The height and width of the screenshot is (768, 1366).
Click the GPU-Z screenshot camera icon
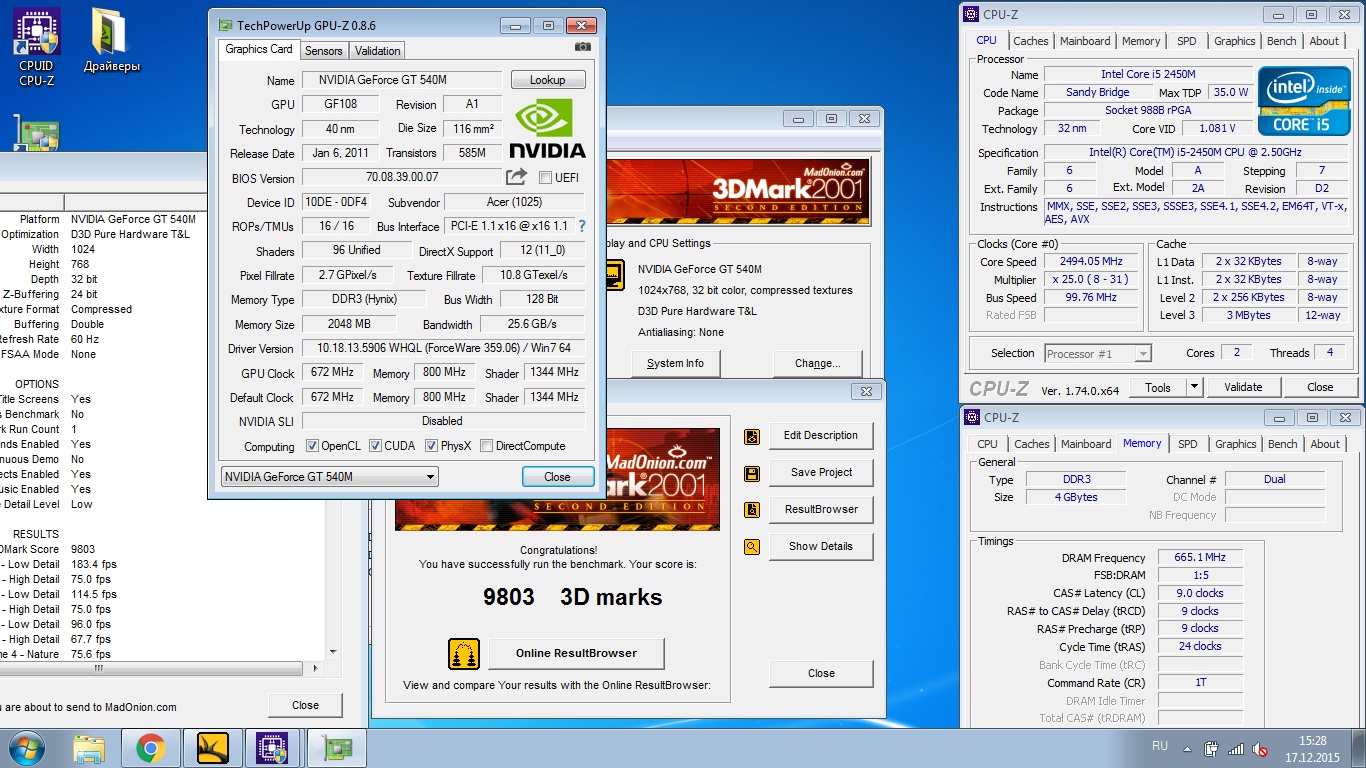pyautogui.click(x=583, y=47)
